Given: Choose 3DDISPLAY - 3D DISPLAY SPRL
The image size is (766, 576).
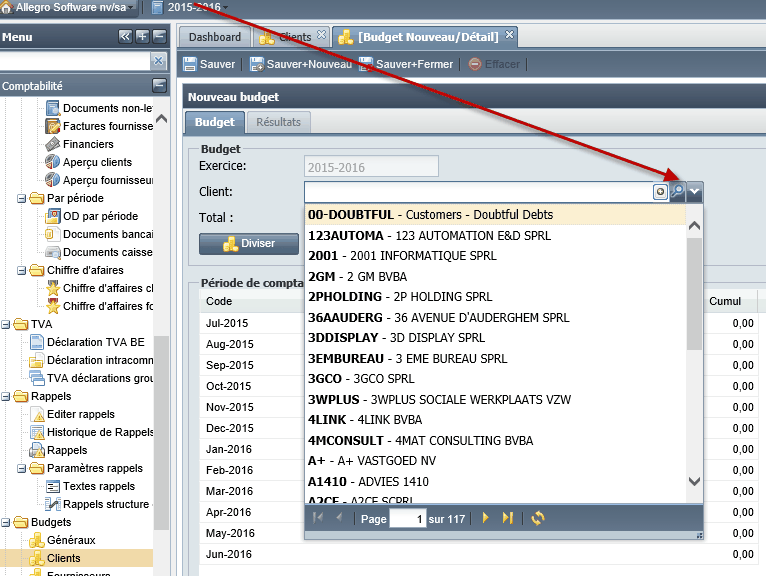Looking at the screenshot, I should pyautogui.click(x=495, y=338).
